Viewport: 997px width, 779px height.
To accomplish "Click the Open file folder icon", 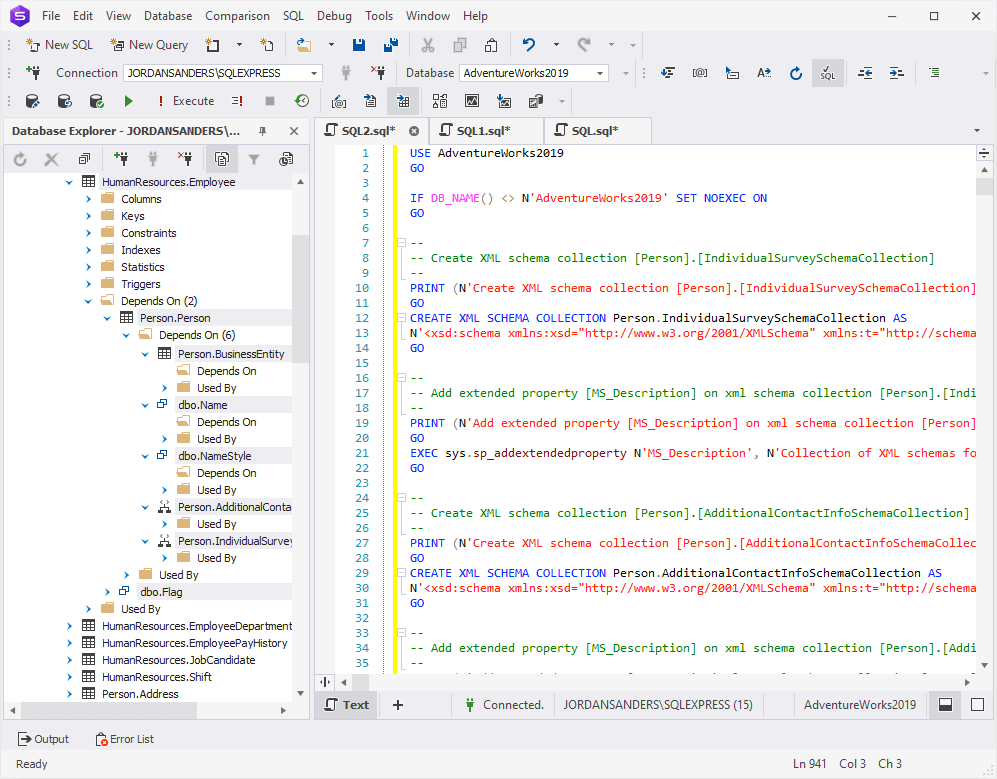I will (x=304, y=45).
